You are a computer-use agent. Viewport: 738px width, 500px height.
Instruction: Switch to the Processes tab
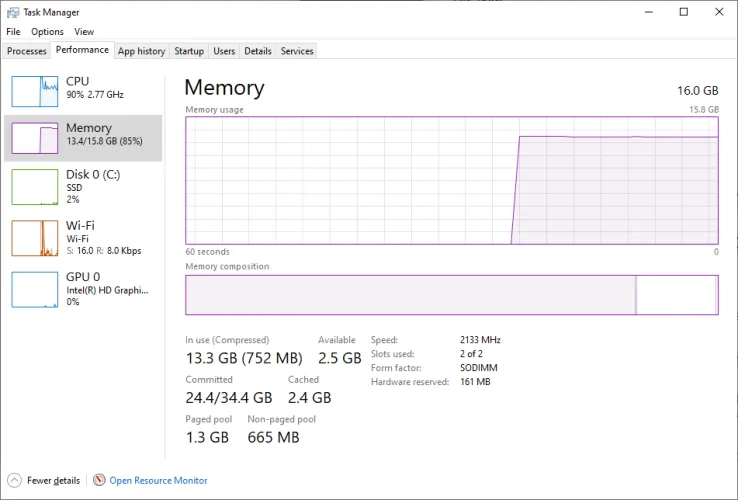point(26,51)
